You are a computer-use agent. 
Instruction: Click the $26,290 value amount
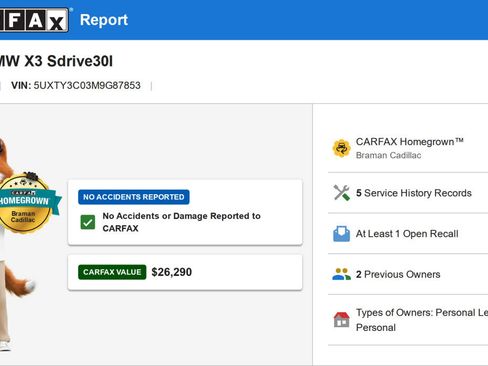pyautogui.click(x=172, y=272)
